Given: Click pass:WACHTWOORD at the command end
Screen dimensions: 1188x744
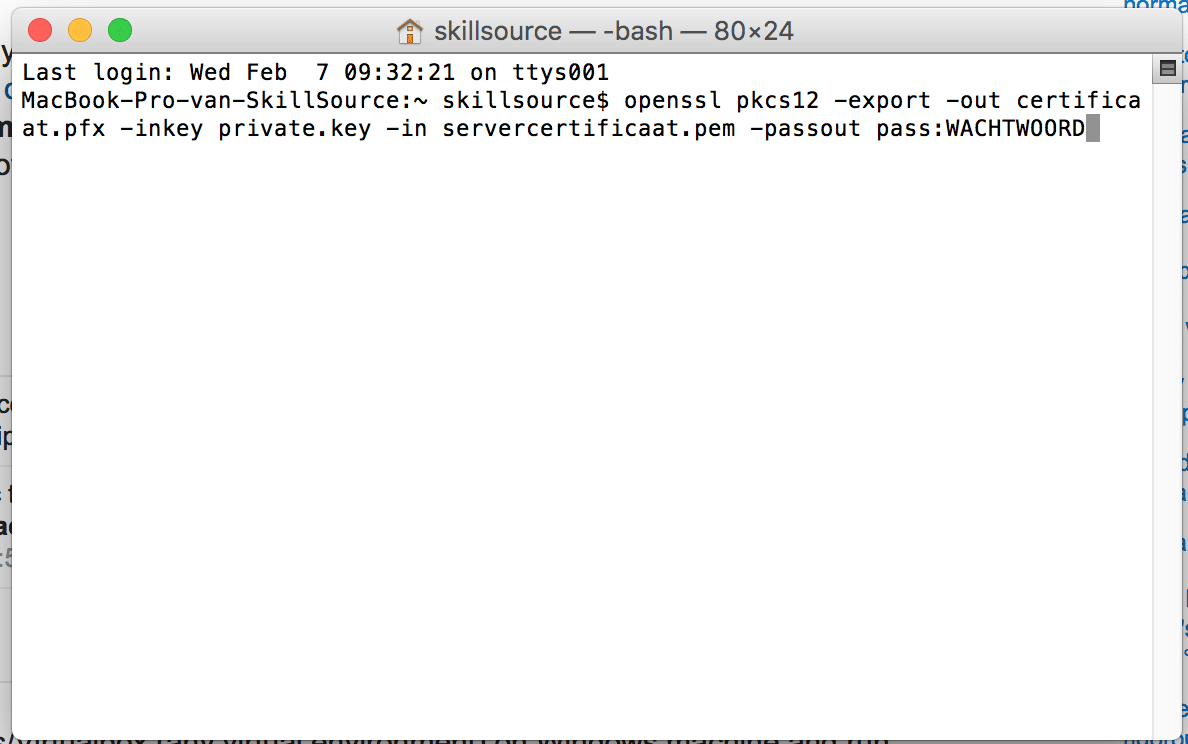Looking at the screenshot, I should (x=980, y=128).
